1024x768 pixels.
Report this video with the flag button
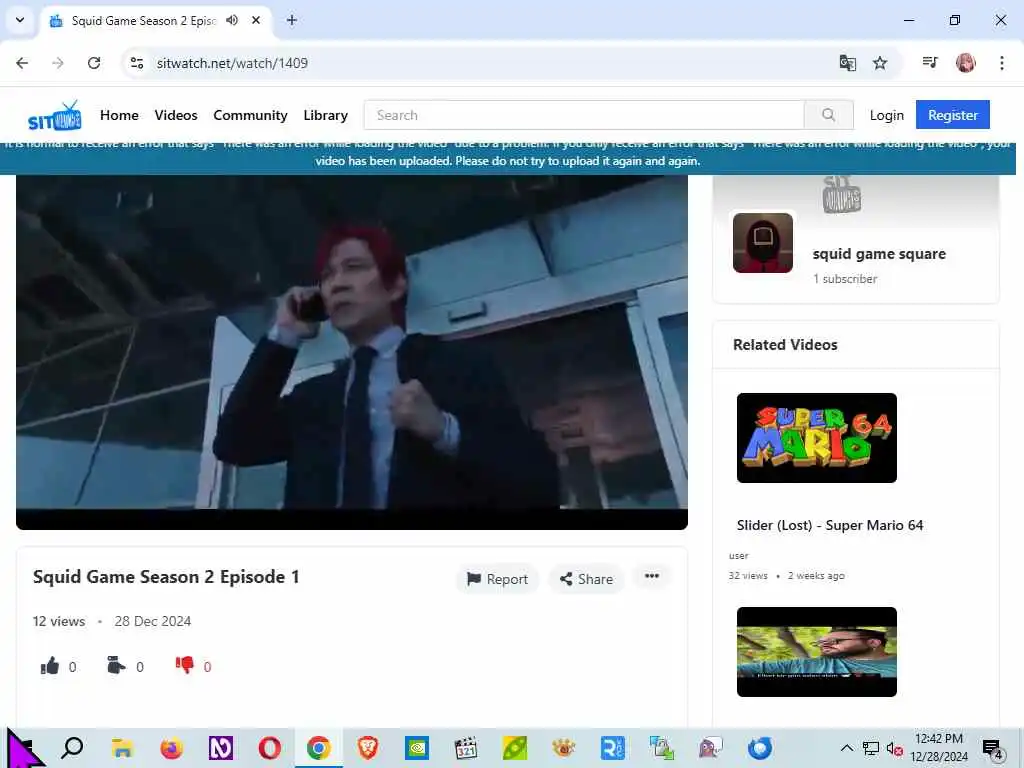point(498,579)
